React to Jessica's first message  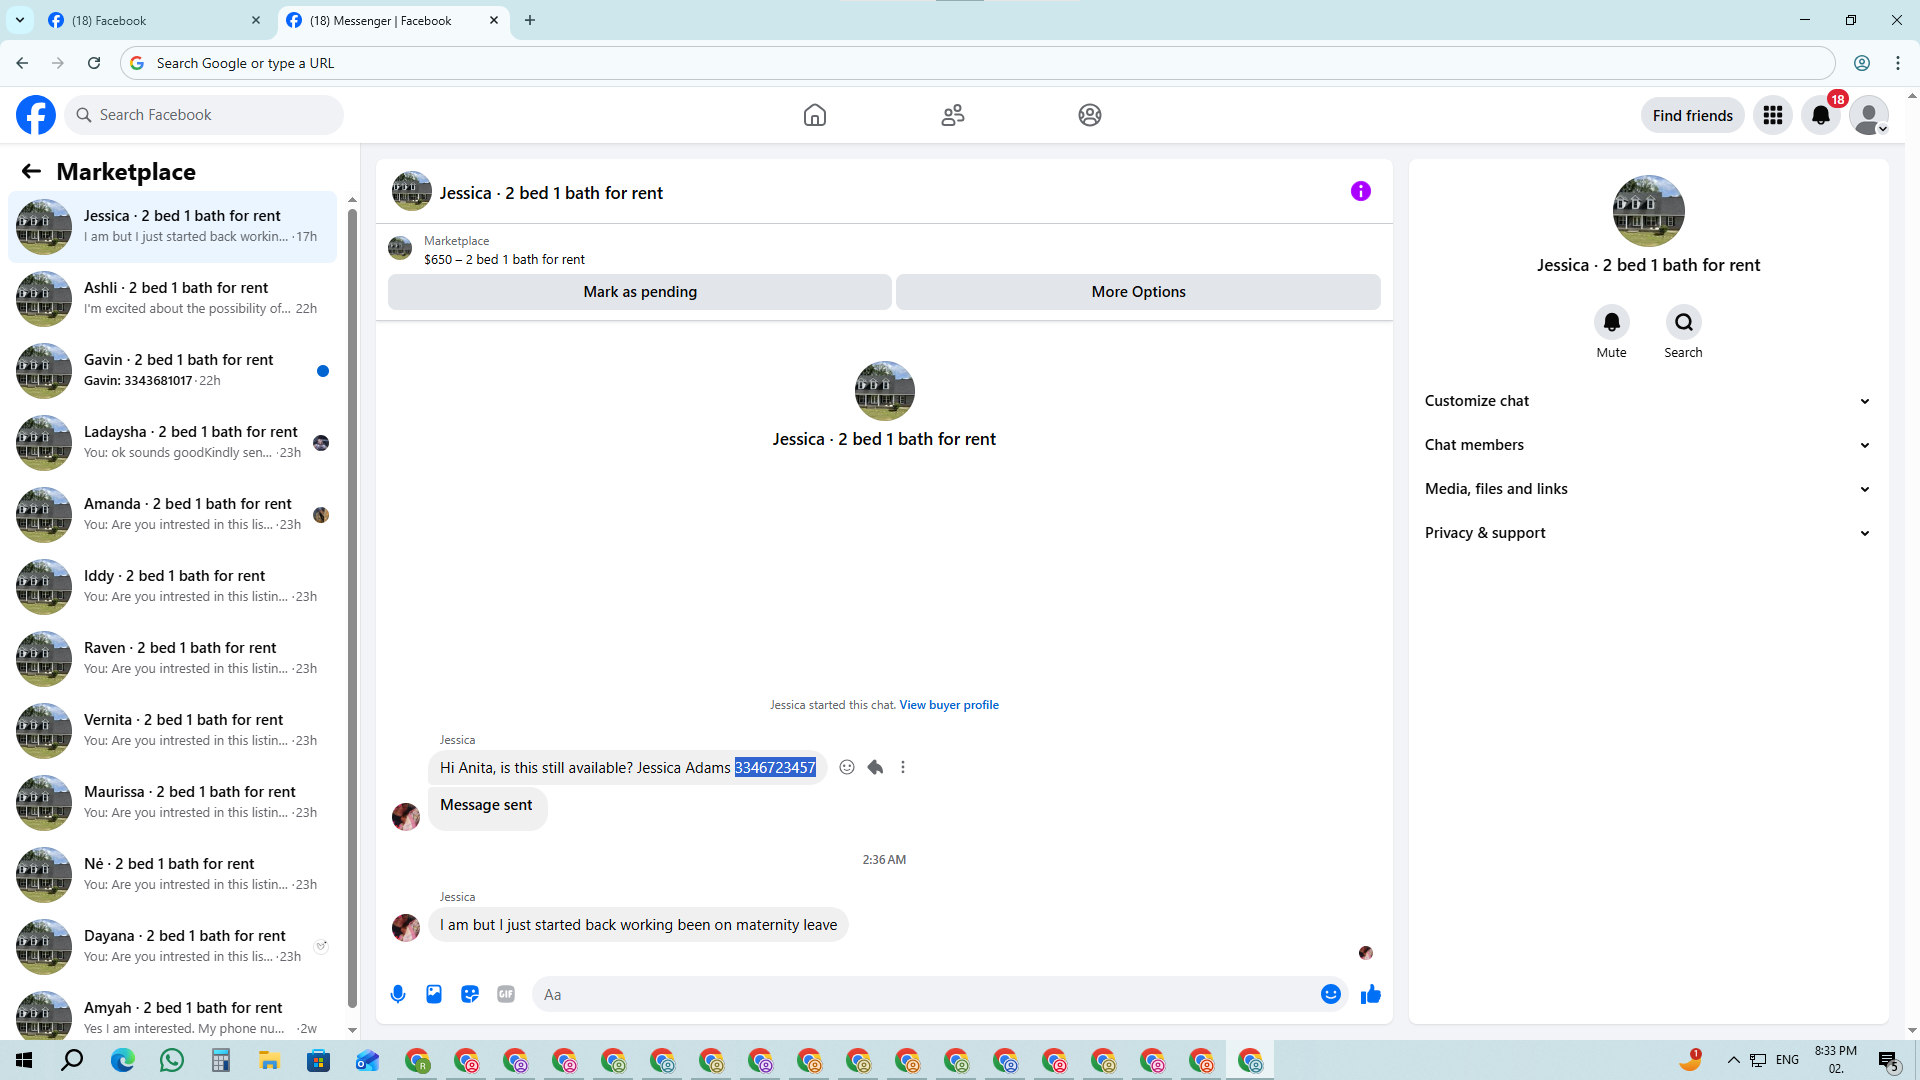(847, 767)
